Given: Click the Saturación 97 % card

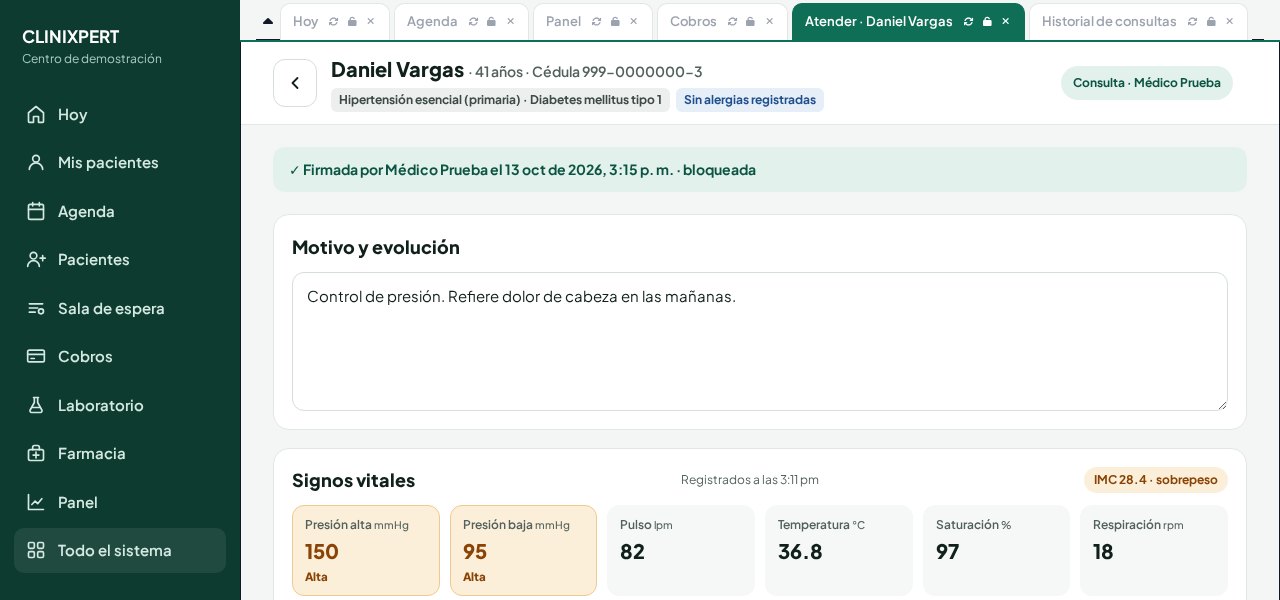Looking at the screenshot, I should click(996, 550).
